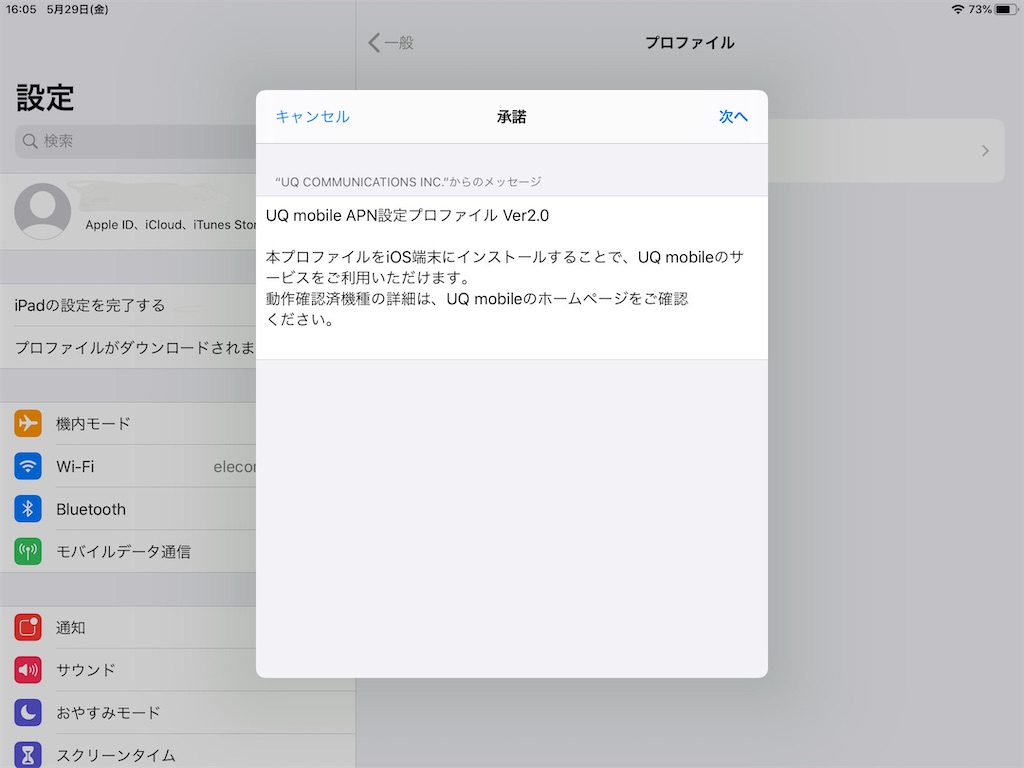Click "UQ COMMUNICATIONS INC."からのメッセージ header
The height and width of the screenshot is (768, 1024).
[408, 182]
